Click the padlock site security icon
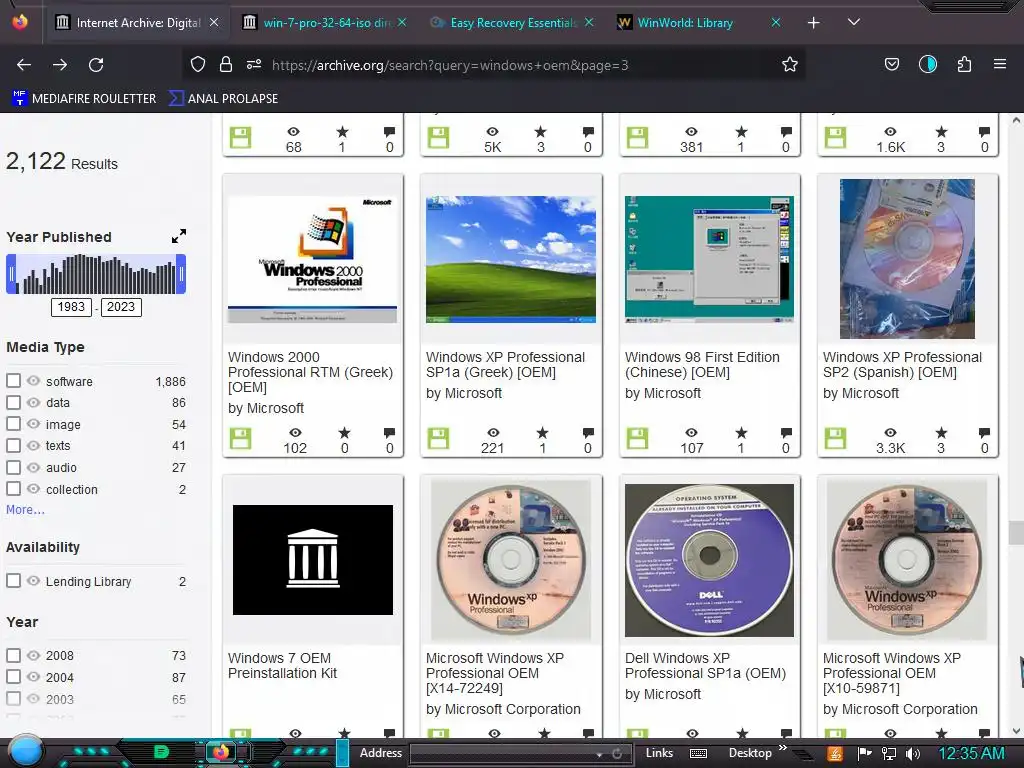The height and width of the screenshot is (768, 1024). coord(226,64)
